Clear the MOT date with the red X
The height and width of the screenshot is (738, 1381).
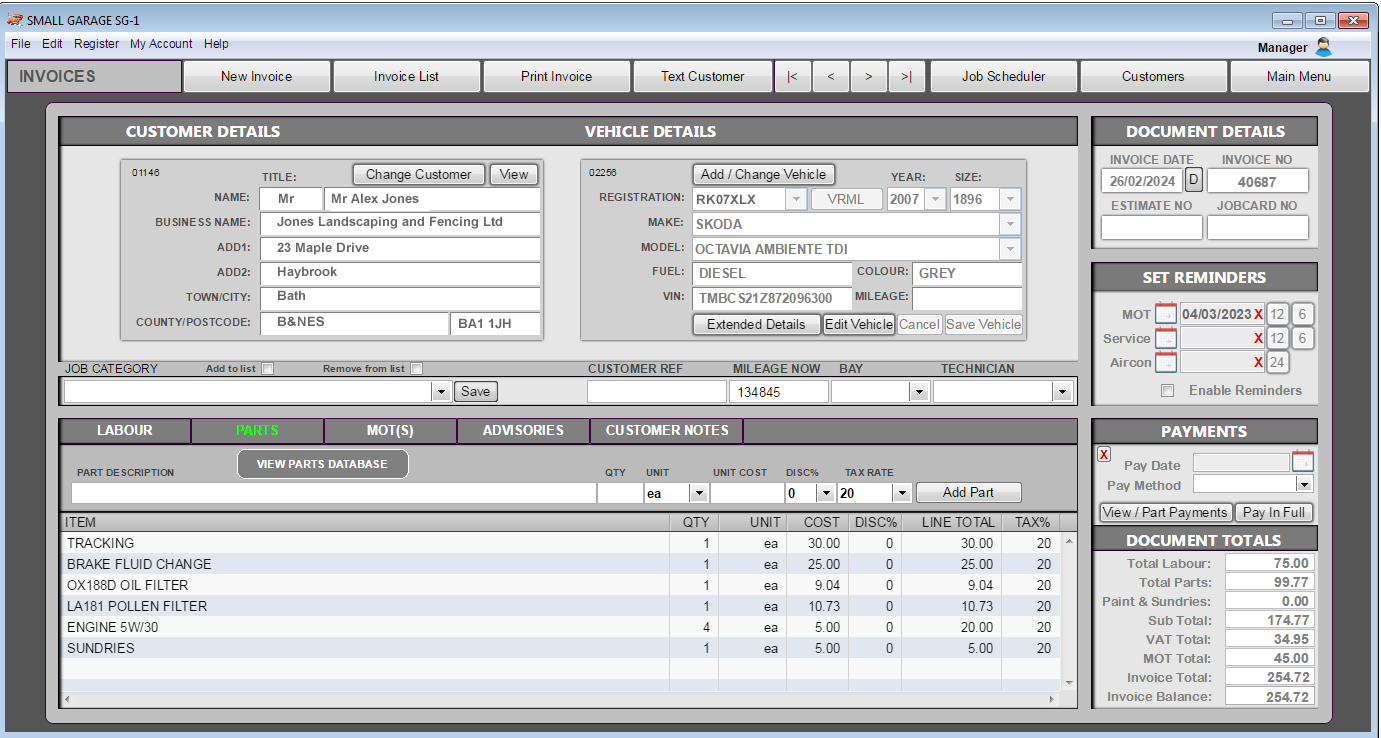[x=1259, y=313]
